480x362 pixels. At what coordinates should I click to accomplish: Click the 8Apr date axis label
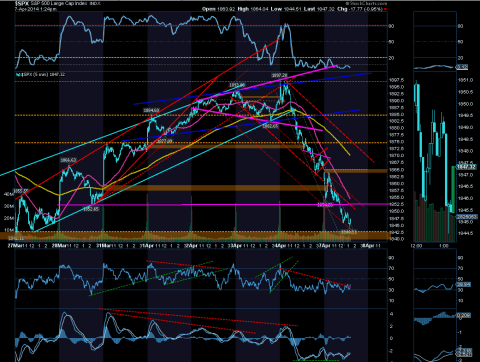367,246
